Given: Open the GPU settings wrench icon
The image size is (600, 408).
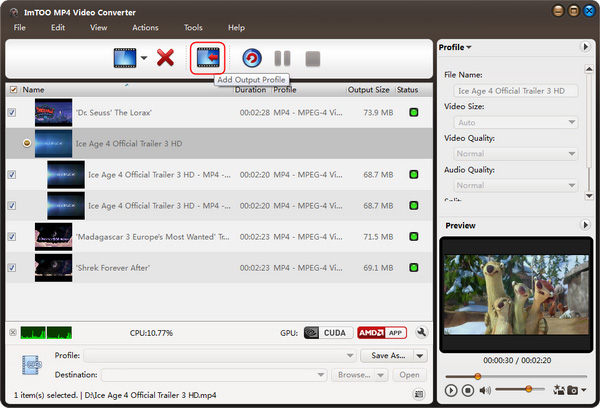Looking at the screenshot, I should coord(421,332).
